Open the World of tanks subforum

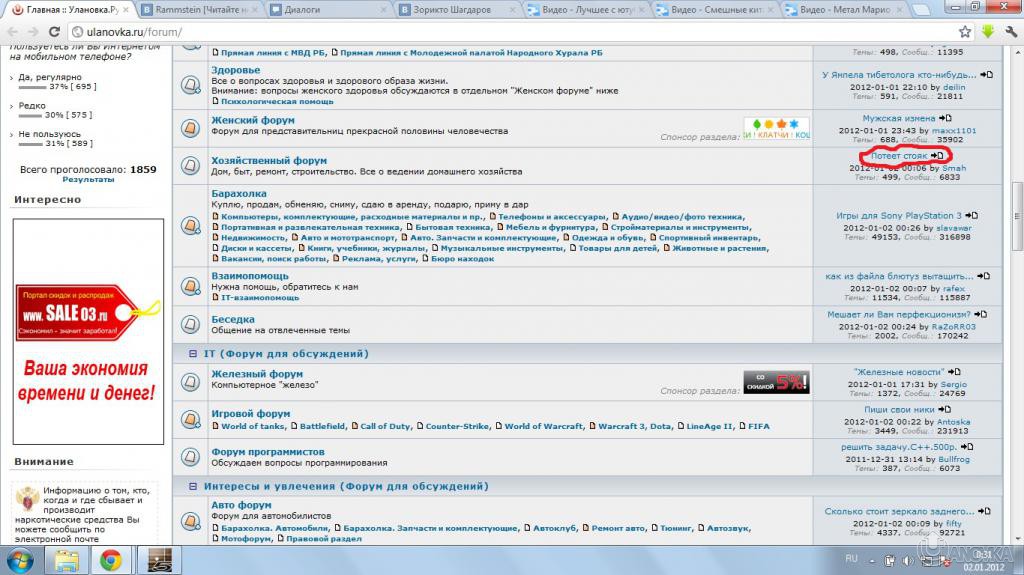point(253,426)
